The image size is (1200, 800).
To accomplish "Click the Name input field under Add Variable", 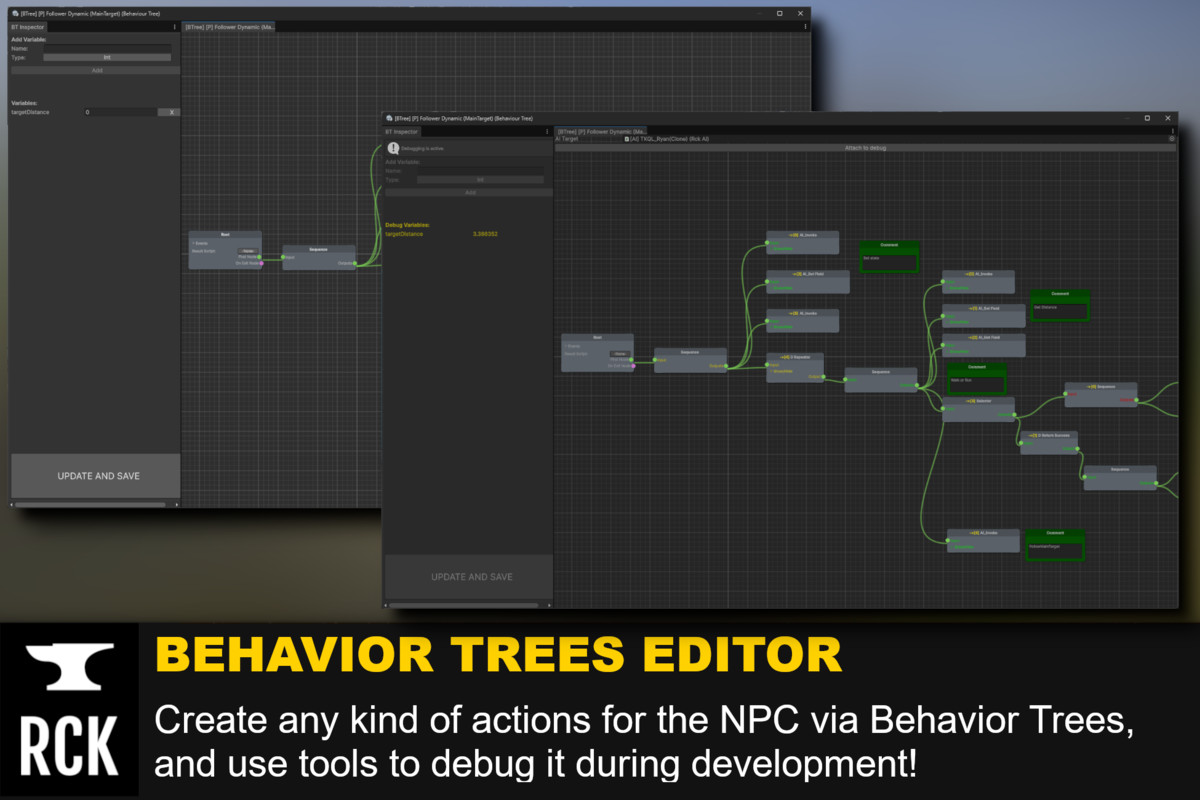I will (480, 171).
